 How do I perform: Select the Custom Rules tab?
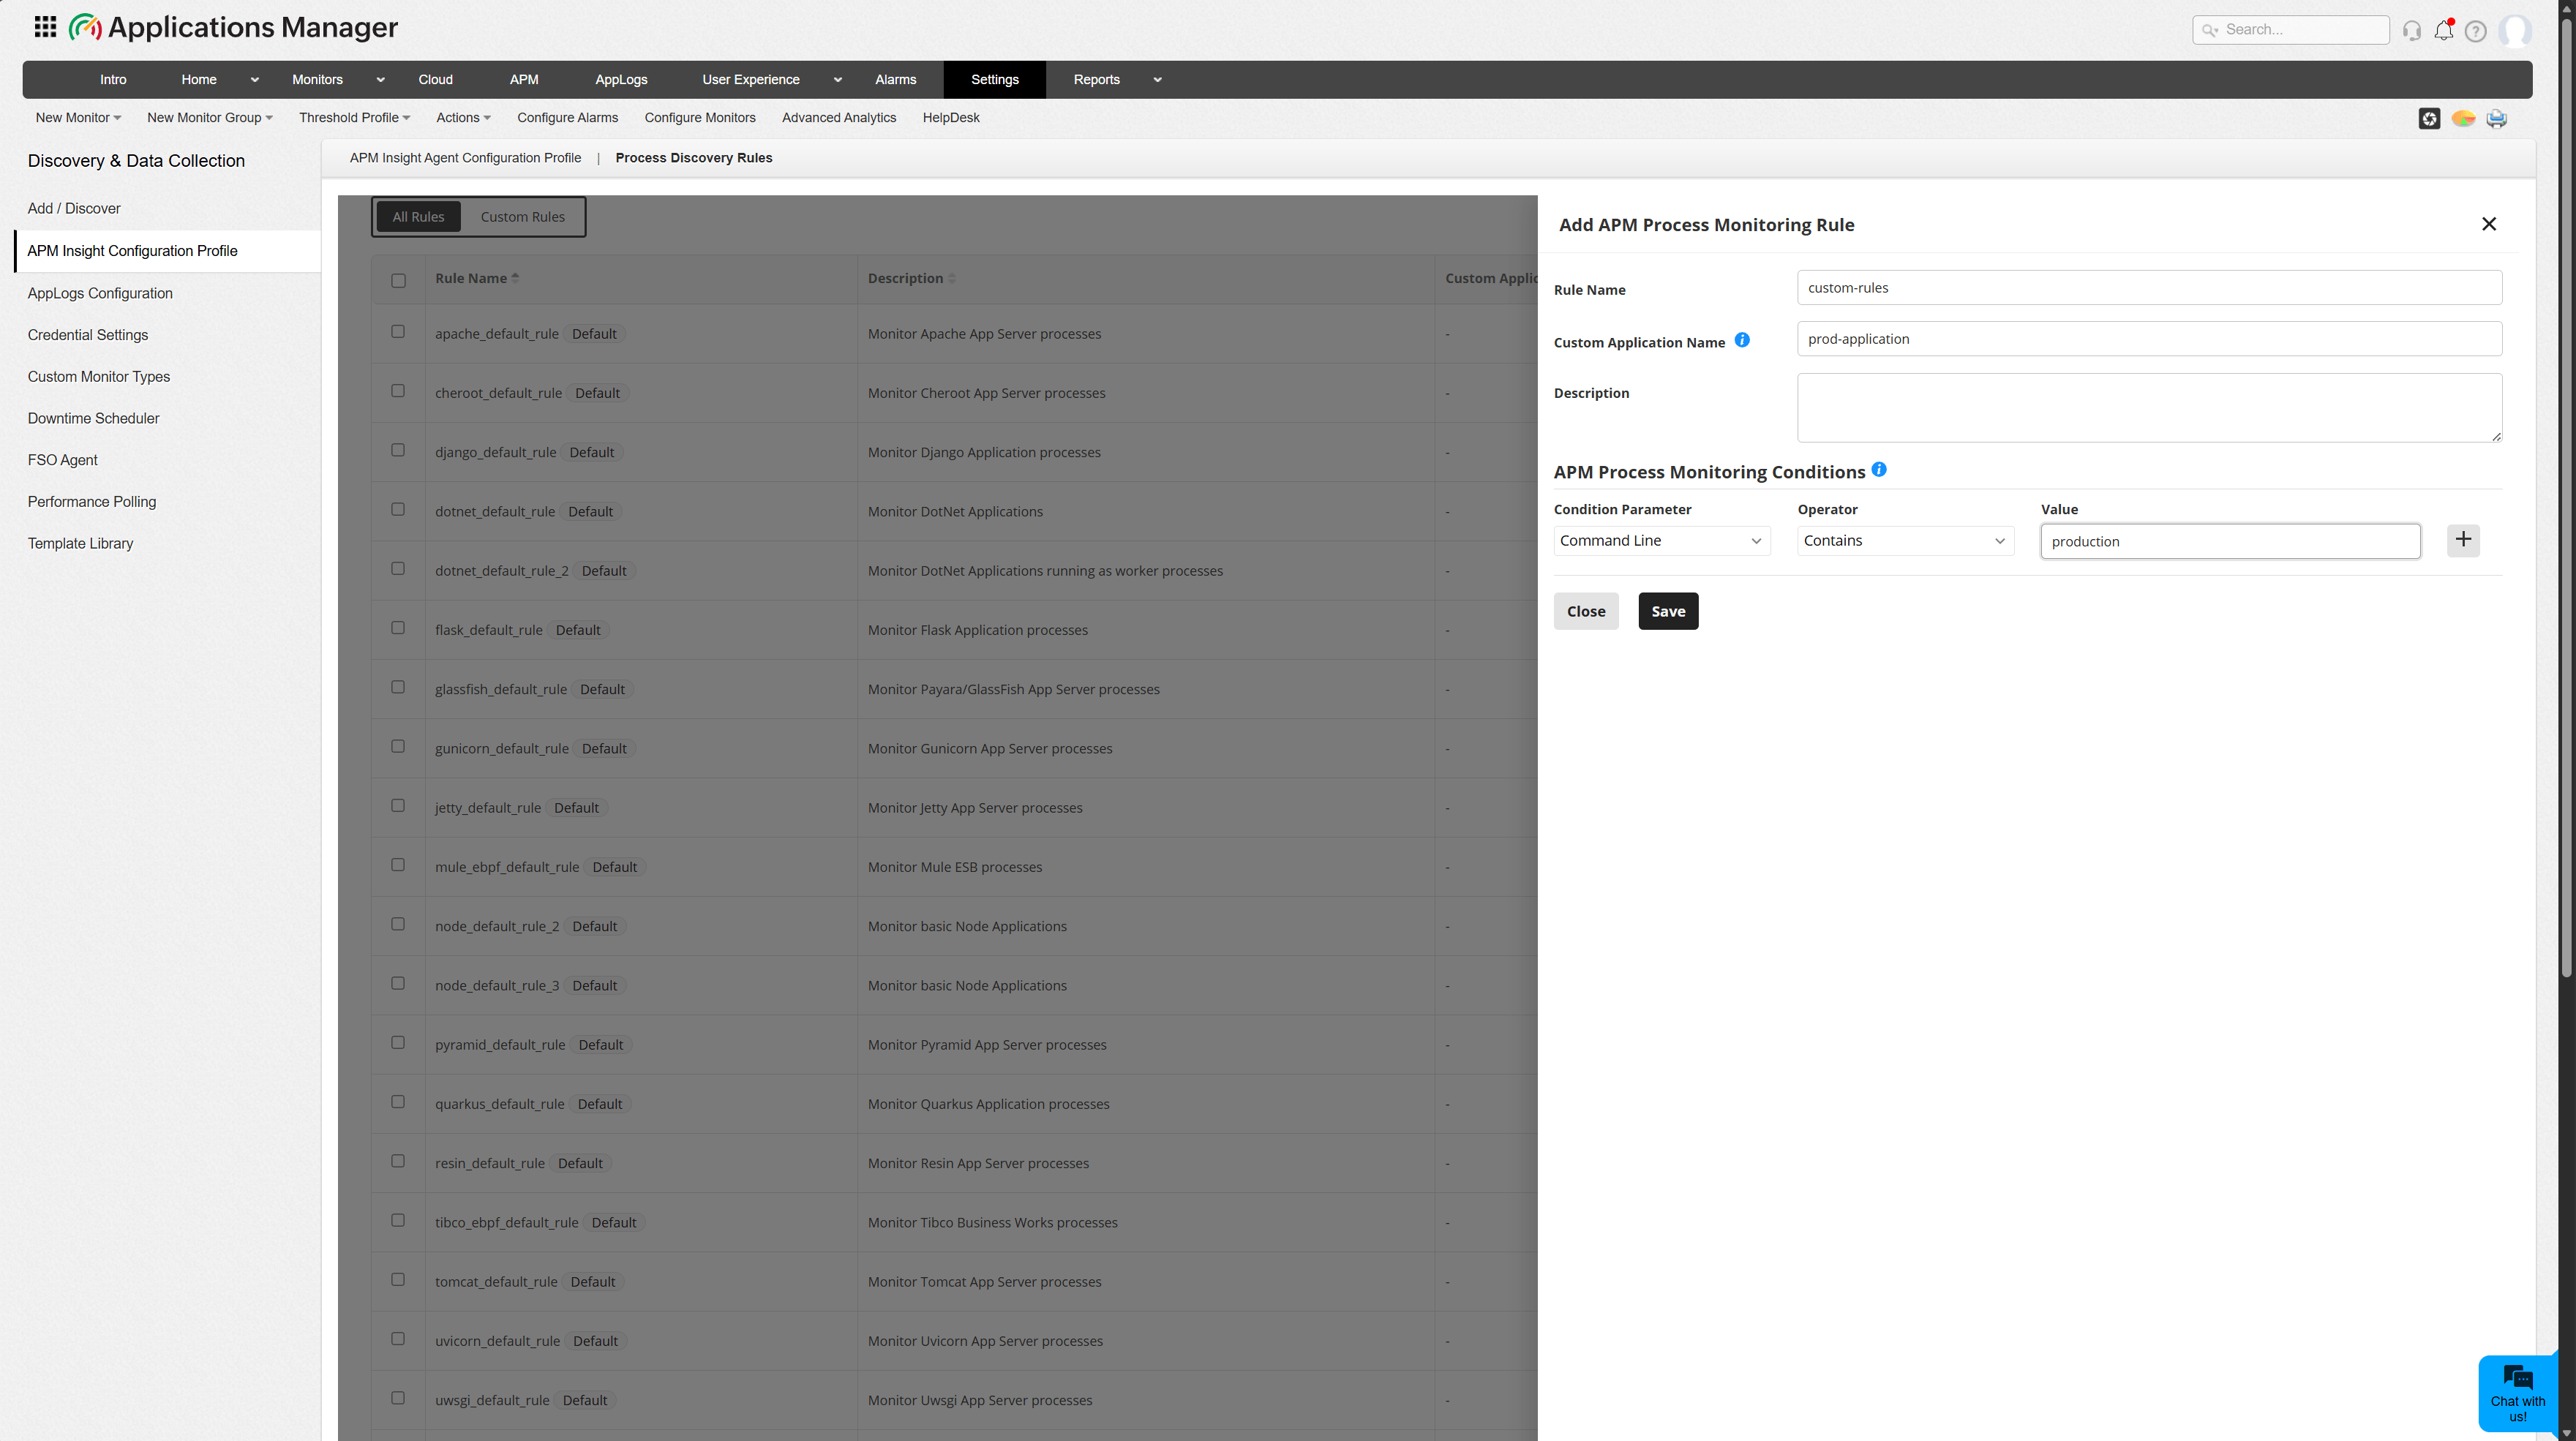522,217
